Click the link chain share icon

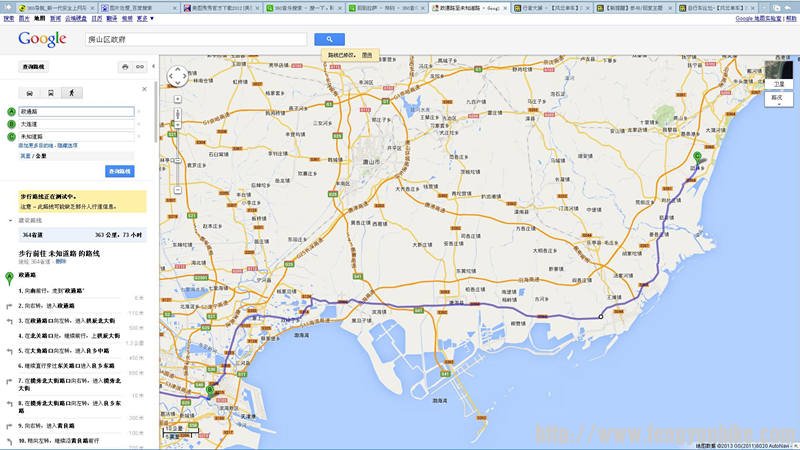pyautogui.click(x=140, y=67)
